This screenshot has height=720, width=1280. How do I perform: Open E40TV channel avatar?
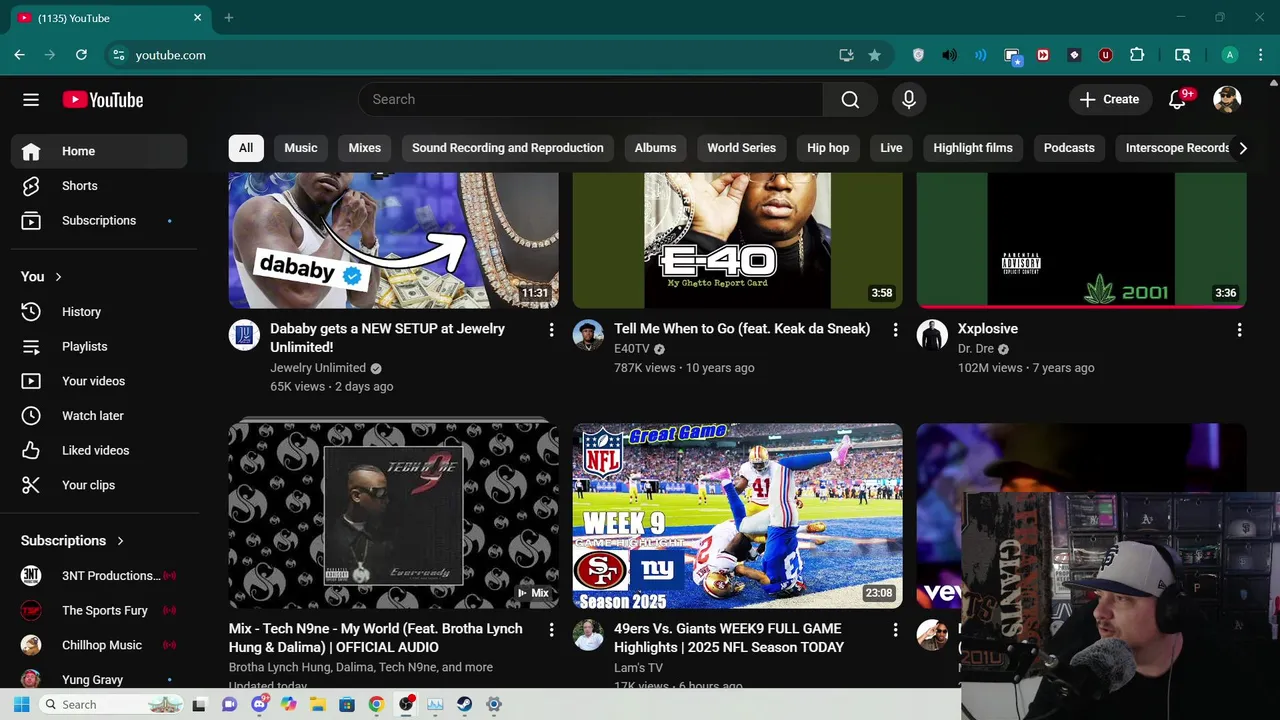pos(588,335)
